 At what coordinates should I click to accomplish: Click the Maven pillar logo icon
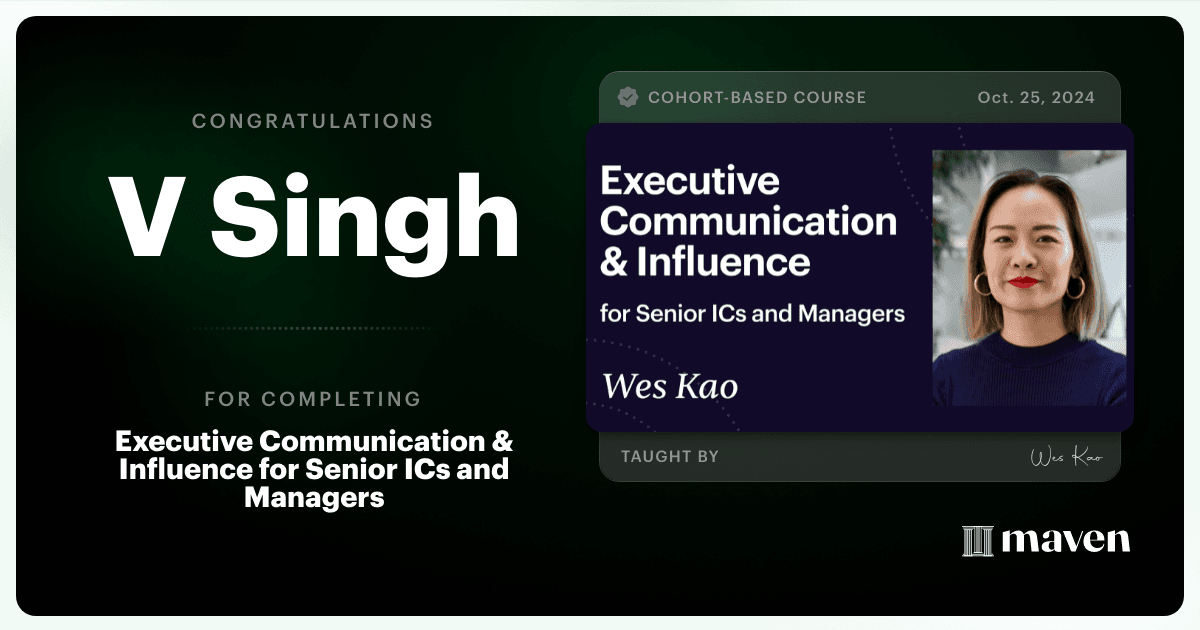tap(977, 541)
